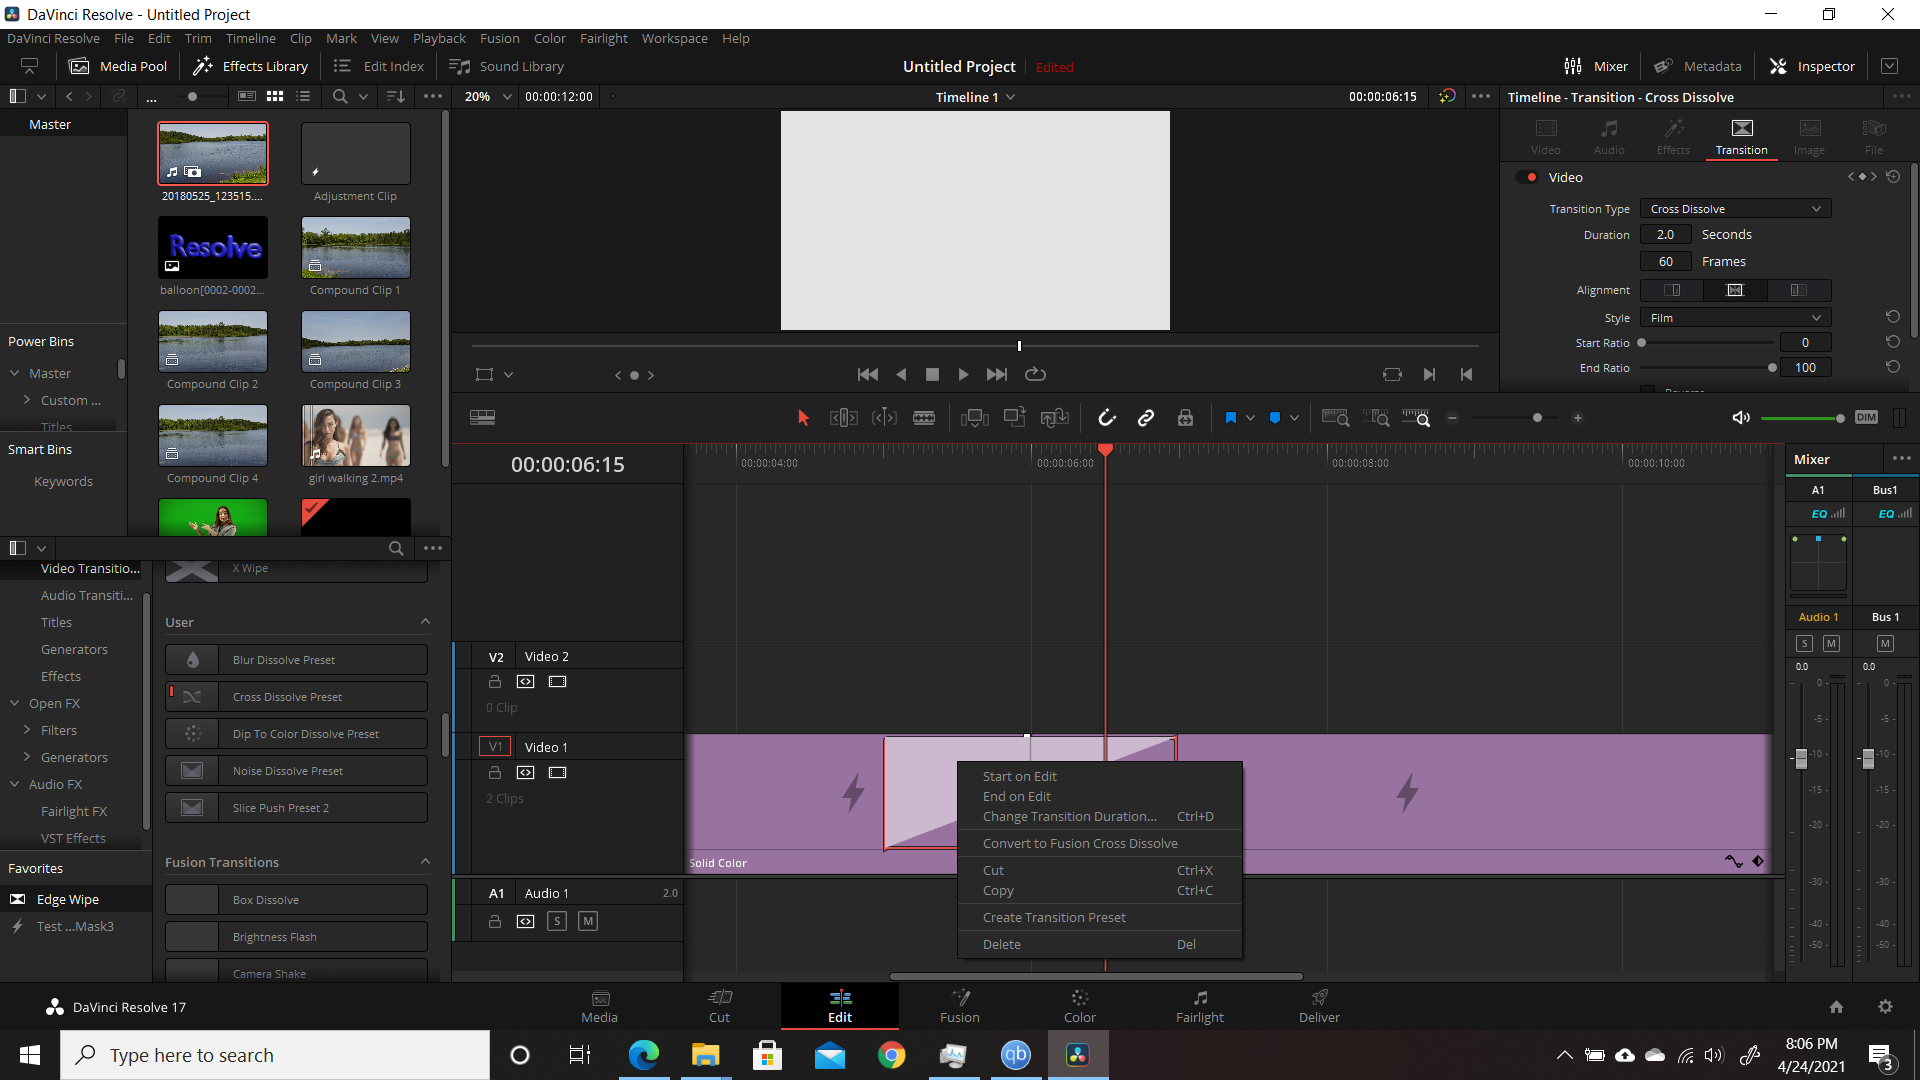This screenshot has width=1920, height=1080.
Task: Toggle the DIM audio button
Action: pyautogui.click(x=1866, y=418)
